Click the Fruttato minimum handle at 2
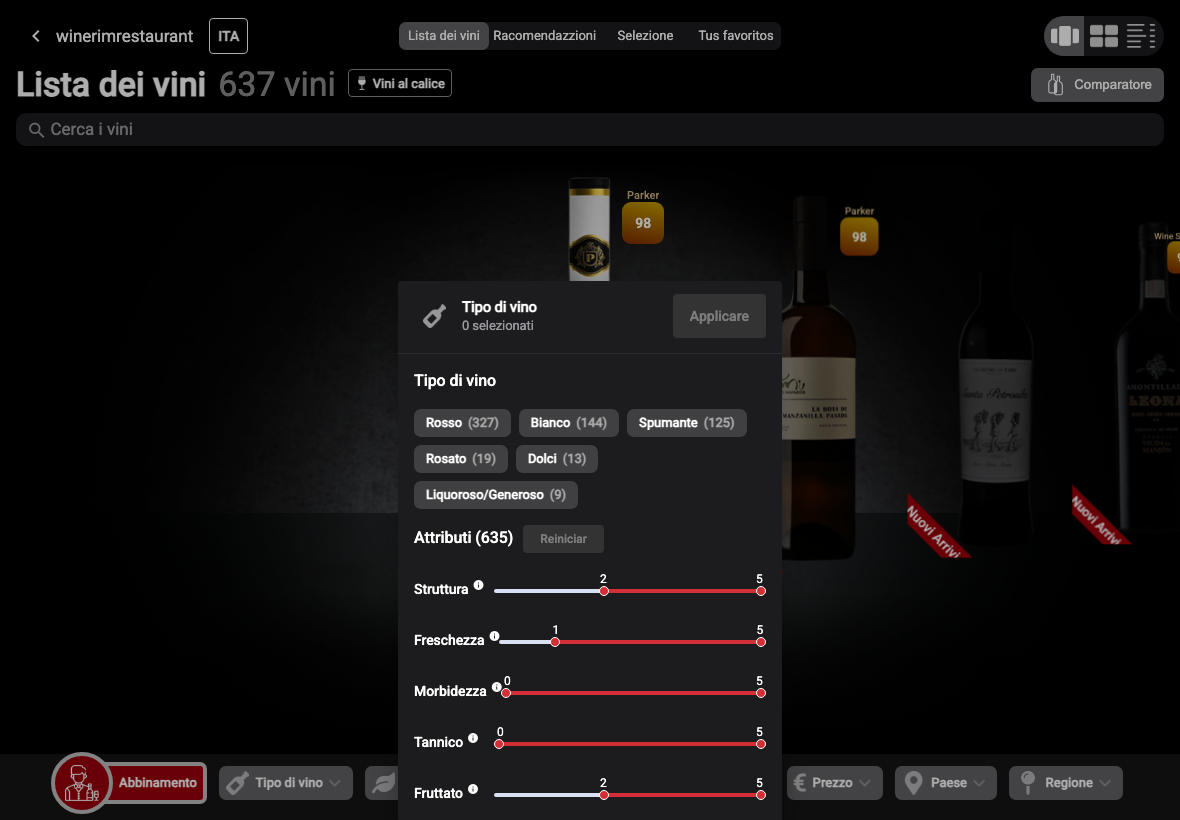Screen dimensions: 1180x820 point(604,795)
